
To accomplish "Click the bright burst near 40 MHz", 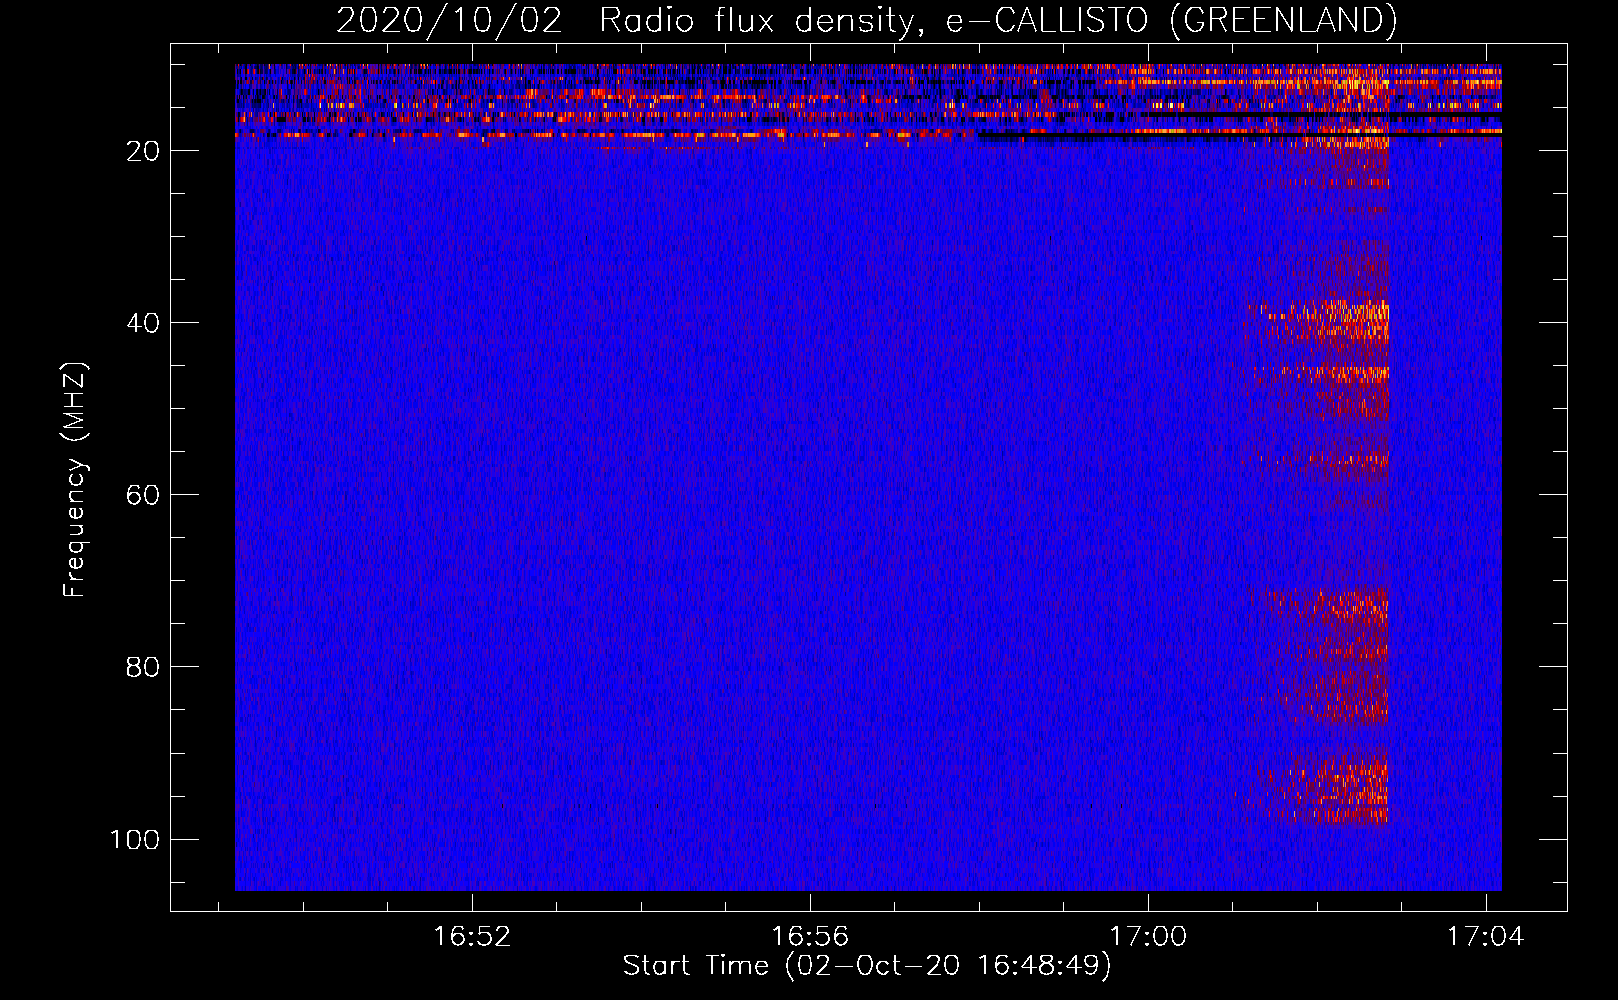I will (1320, 322).
